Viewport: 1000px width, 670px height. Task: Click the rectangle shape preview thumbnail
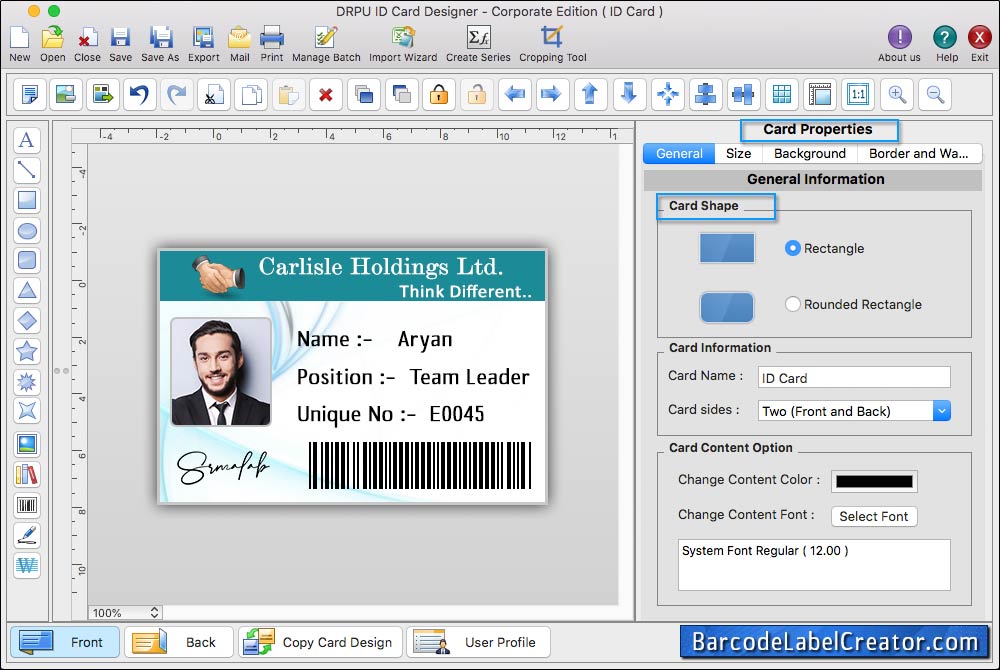tap(726, 248)
